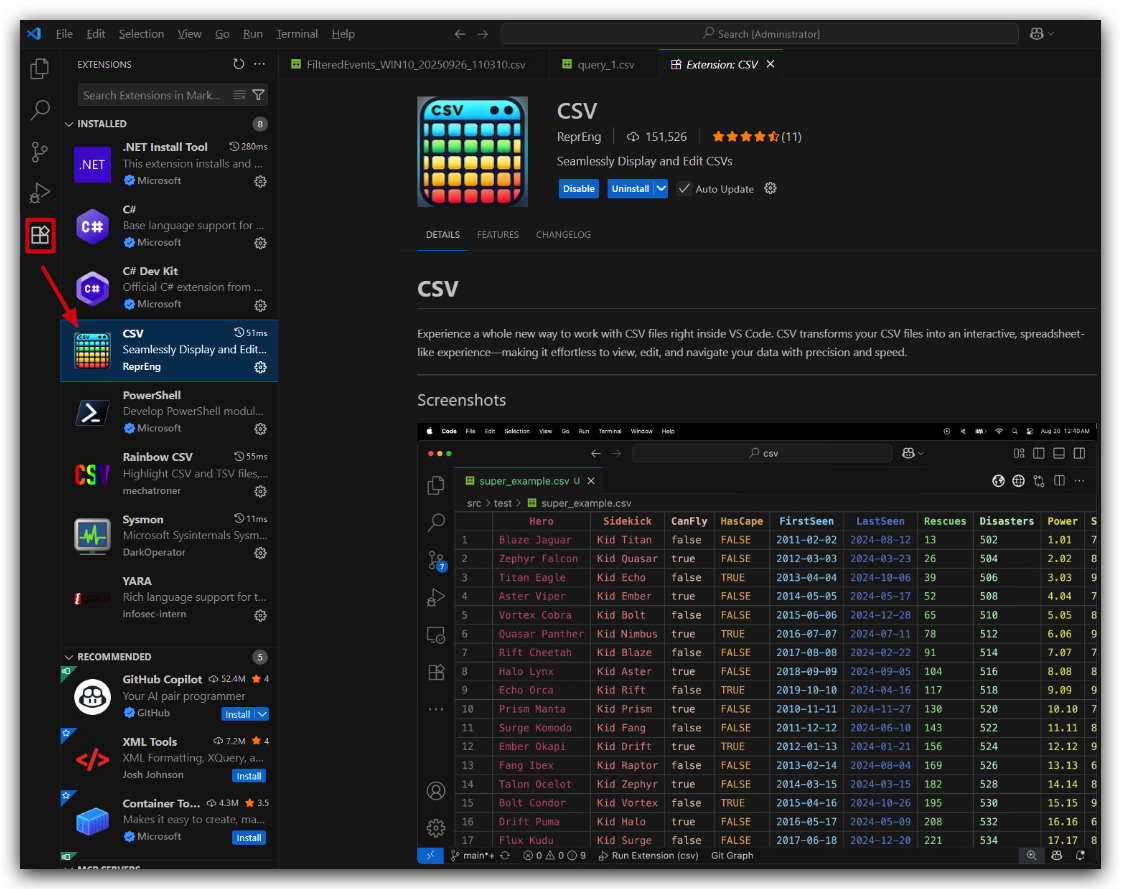Image resolution: width=1121 pixels, height=889 pixels.
Task: Open the Extensions view icon
Action: click(40, 235)
